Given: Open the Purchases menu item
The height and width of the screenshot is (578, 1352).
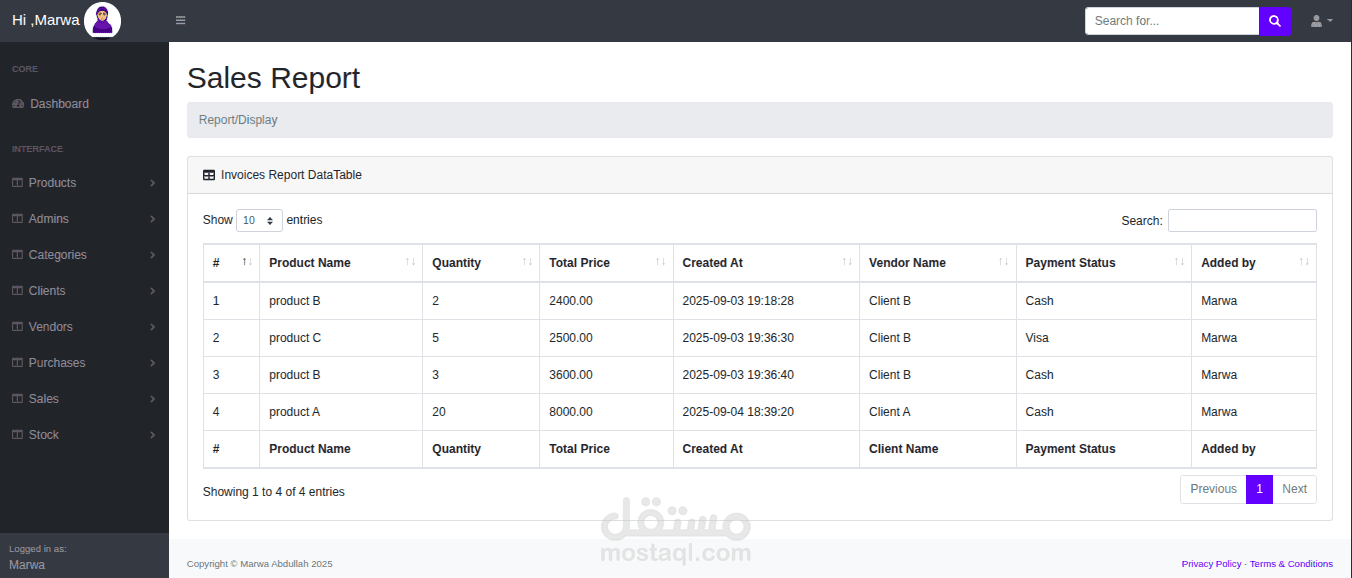Looking at the screenshot, I should point(84,363).
